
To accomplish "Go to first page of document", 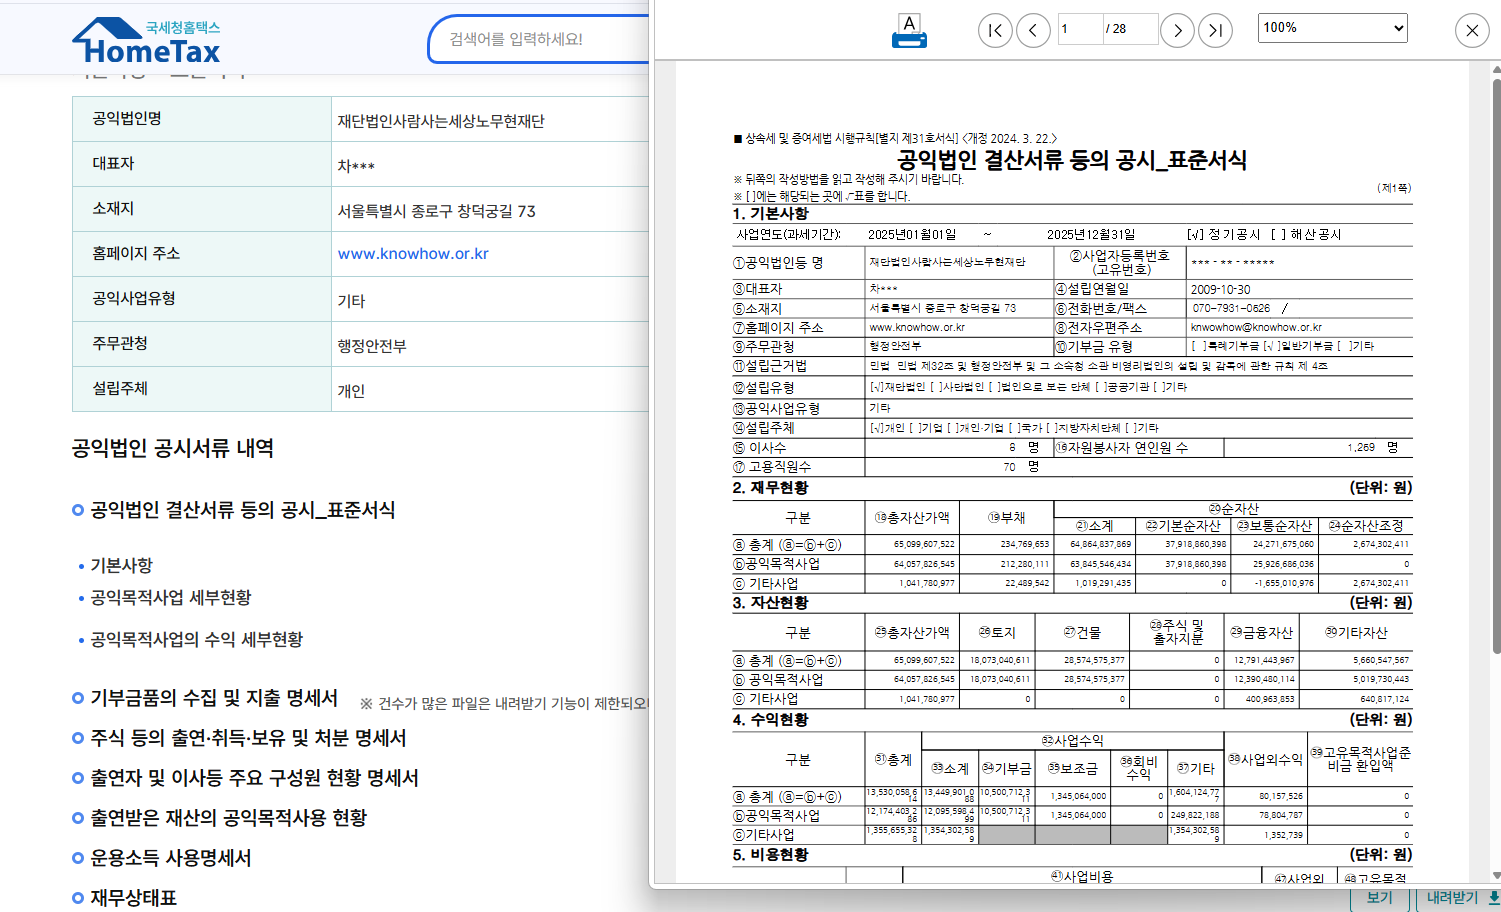I will click(x=995, y=30).
